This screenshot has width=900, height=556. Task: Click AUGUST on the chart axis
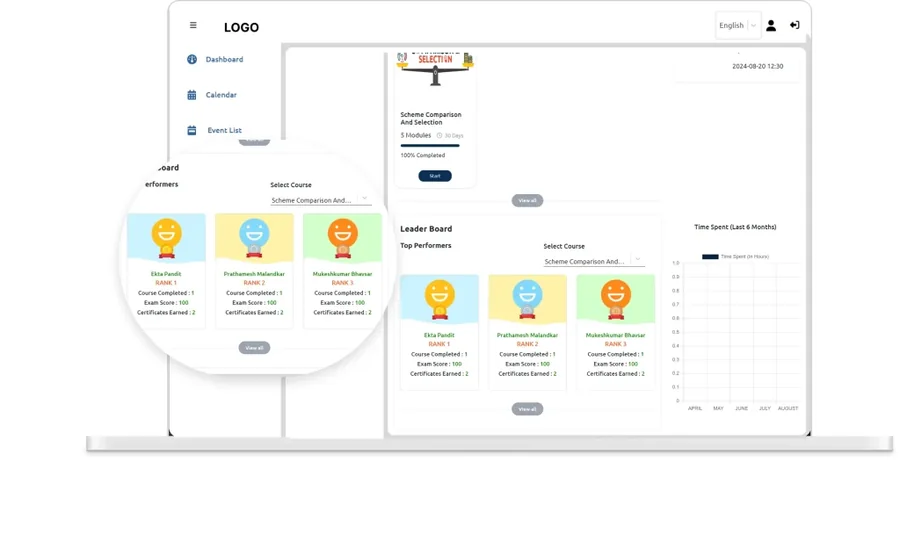pos(788,409)
